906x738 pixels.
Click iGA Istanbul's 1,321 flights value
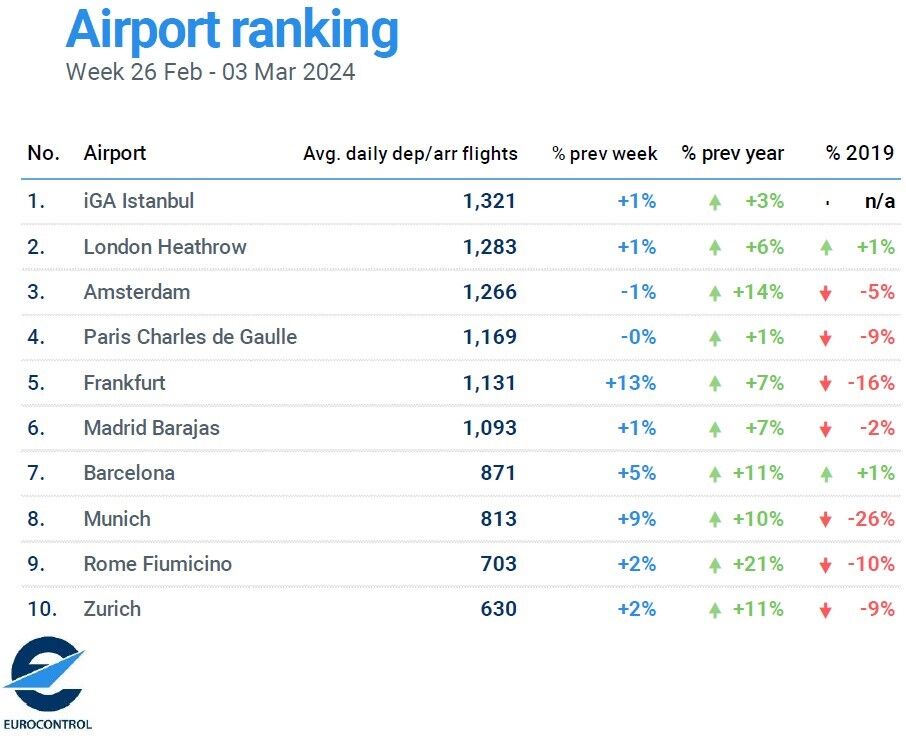coord(489,201)
